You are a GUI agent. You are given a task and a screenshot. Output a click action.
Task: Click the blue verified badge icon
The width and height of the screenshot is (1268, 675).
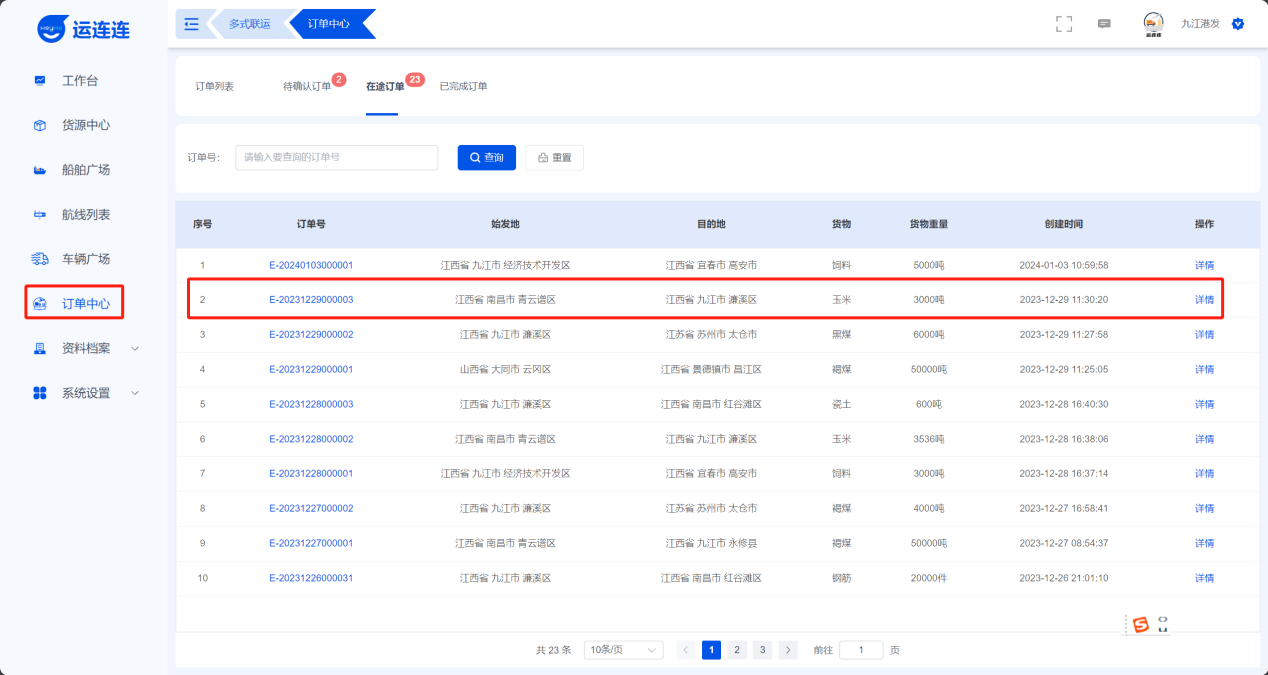point(1238,24)
